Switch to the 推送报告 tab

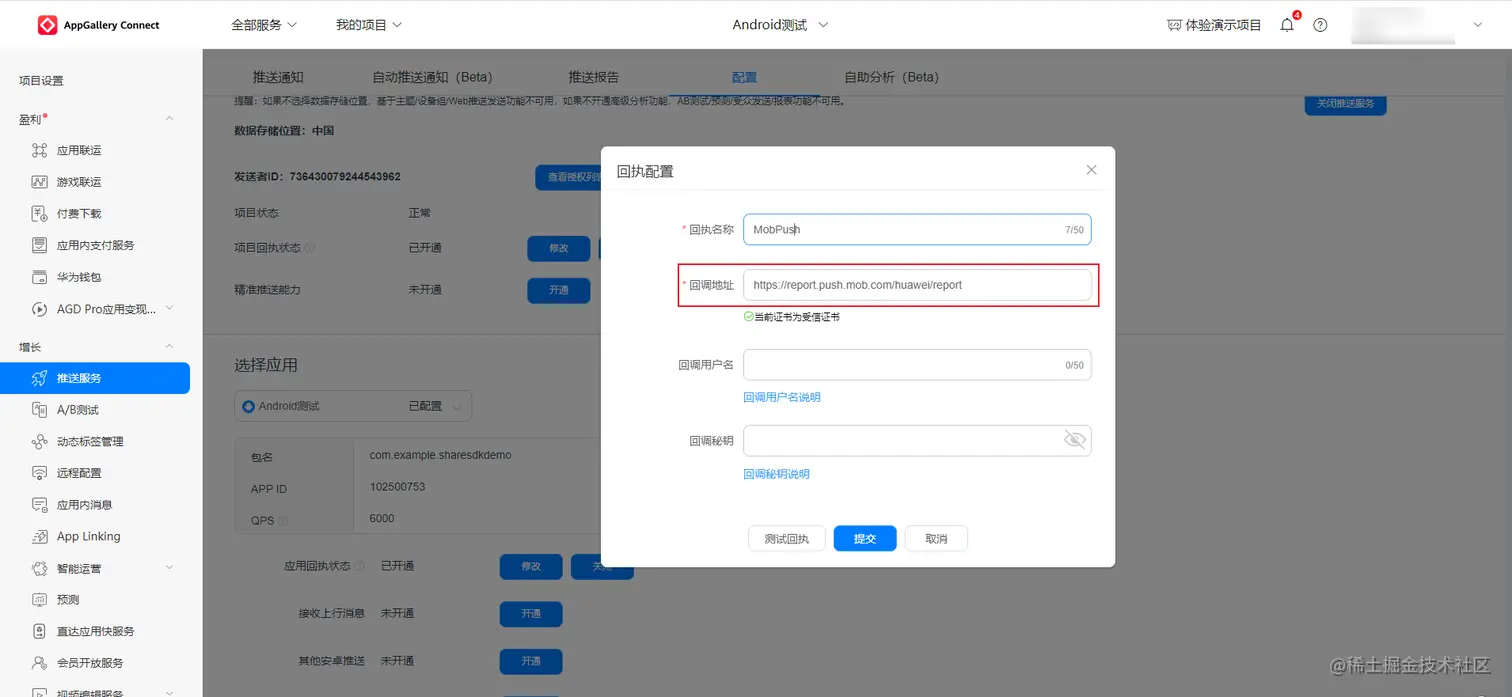point(594,77)
